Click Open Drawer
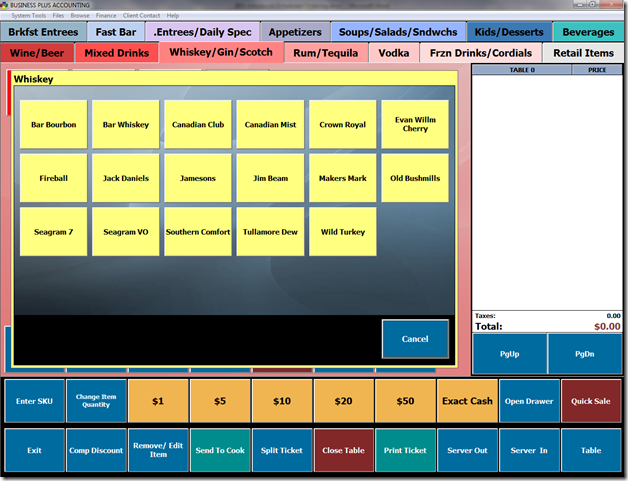 pos(529,401)
